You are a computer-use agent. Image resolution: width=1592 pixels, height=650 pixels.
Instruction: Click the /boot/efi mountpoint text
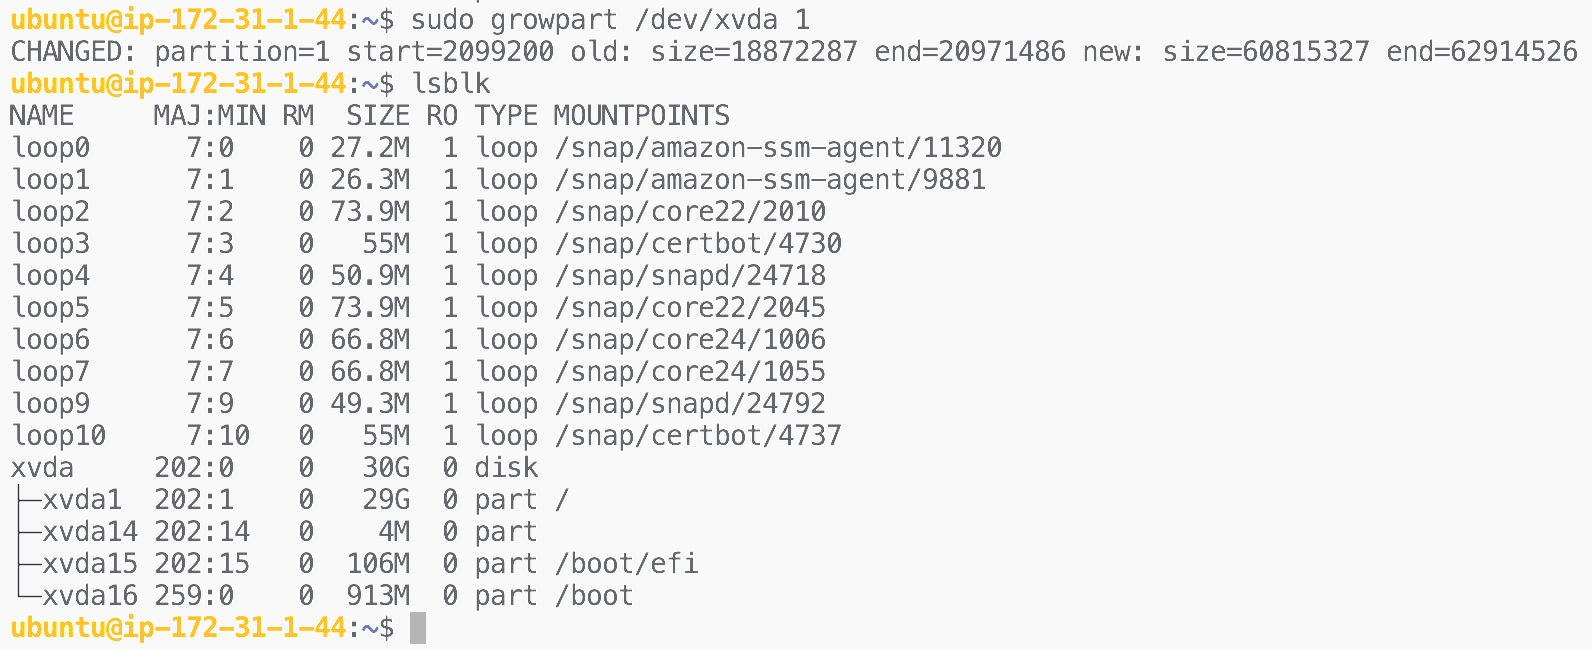point(626,564)
